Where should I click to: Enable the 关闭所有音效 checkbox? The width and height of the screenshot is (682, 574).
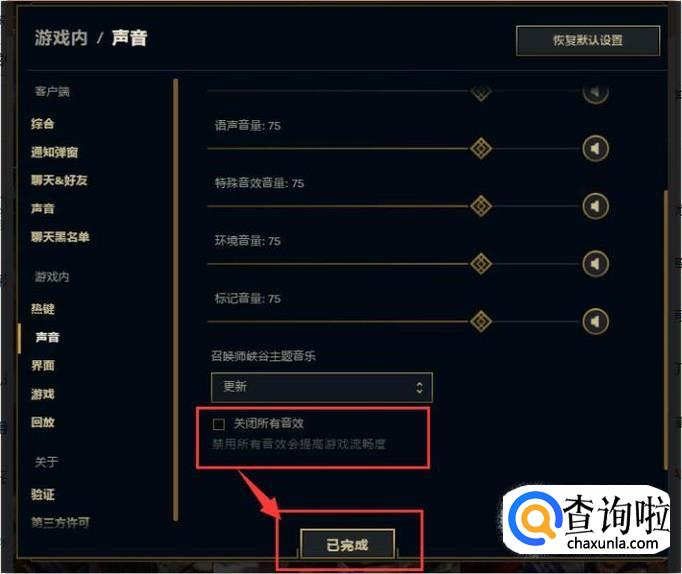click(219, 424)
